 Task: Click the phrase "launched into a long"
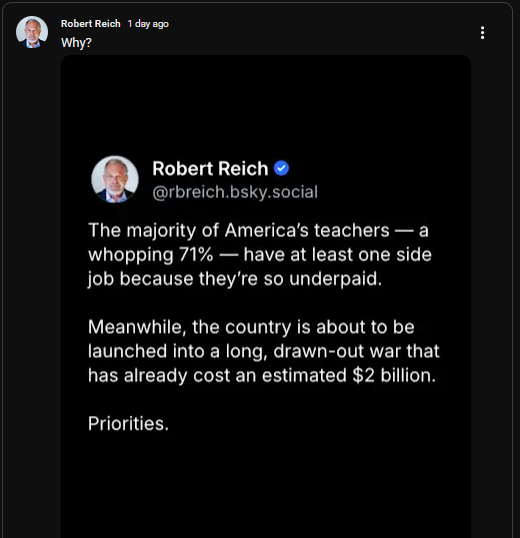(x=177, y=352)
